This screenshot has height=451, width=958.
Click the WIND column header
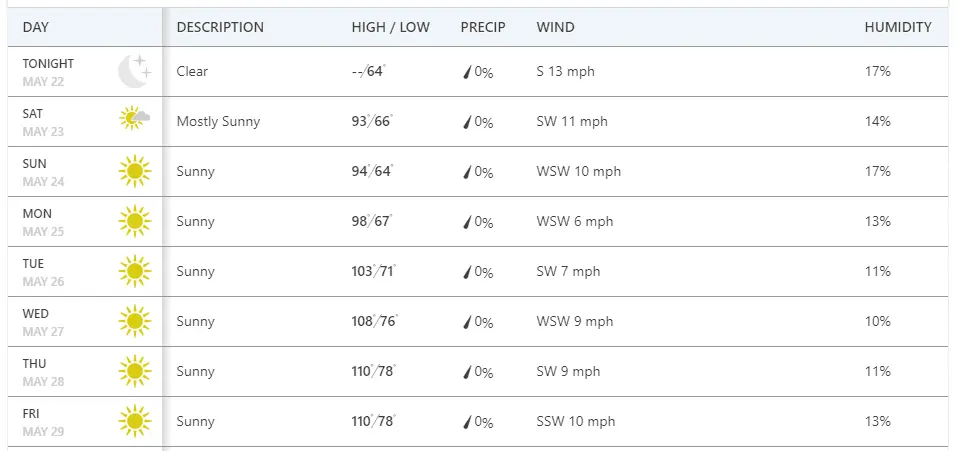(555, 27)
